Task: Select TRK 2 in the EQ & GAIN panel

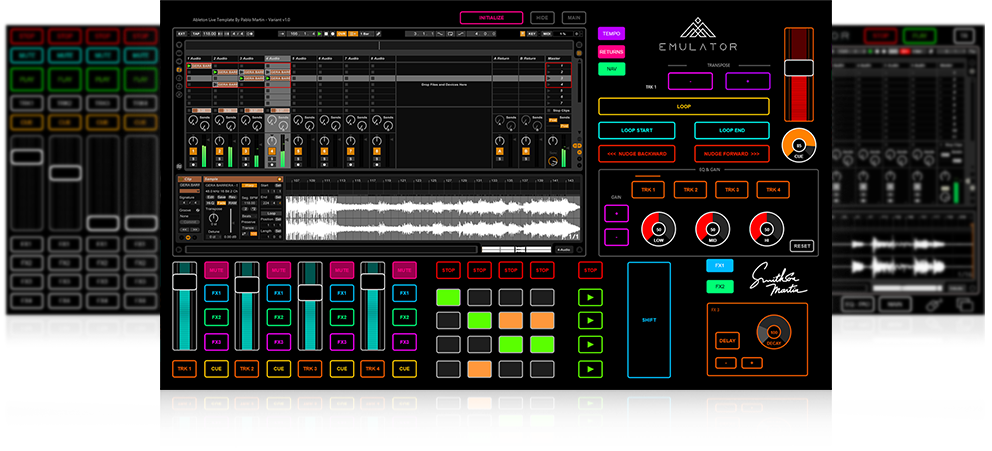Action: (690, 190)
